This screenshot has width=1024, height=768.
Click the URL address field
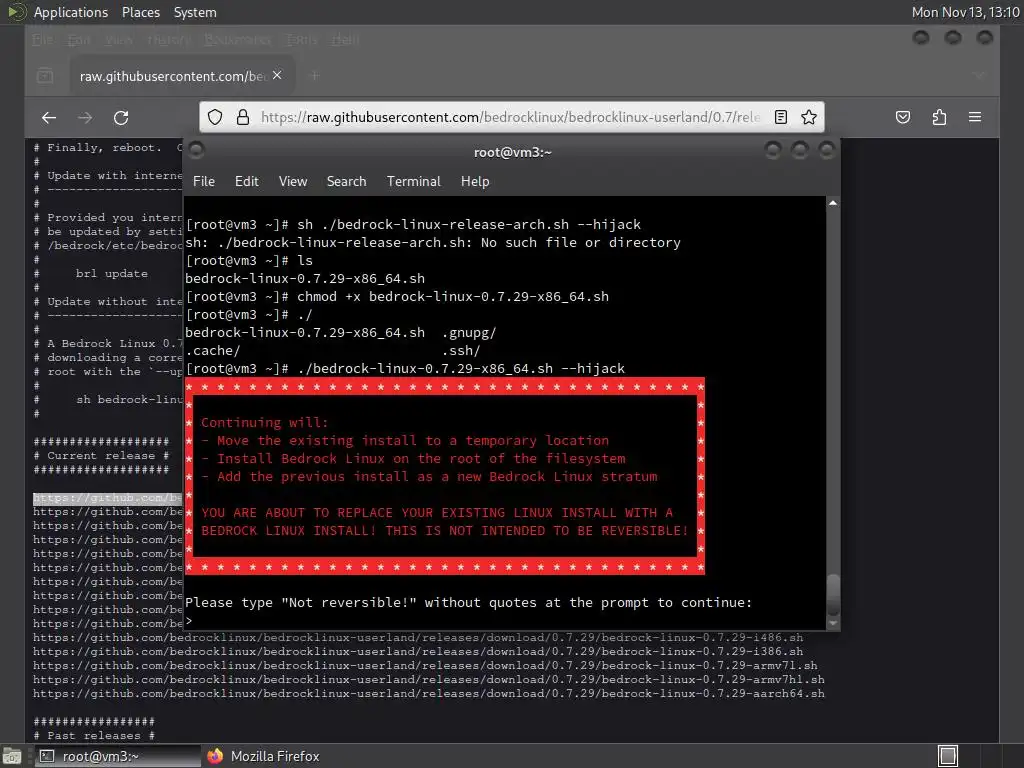click(x=509, y=118)
